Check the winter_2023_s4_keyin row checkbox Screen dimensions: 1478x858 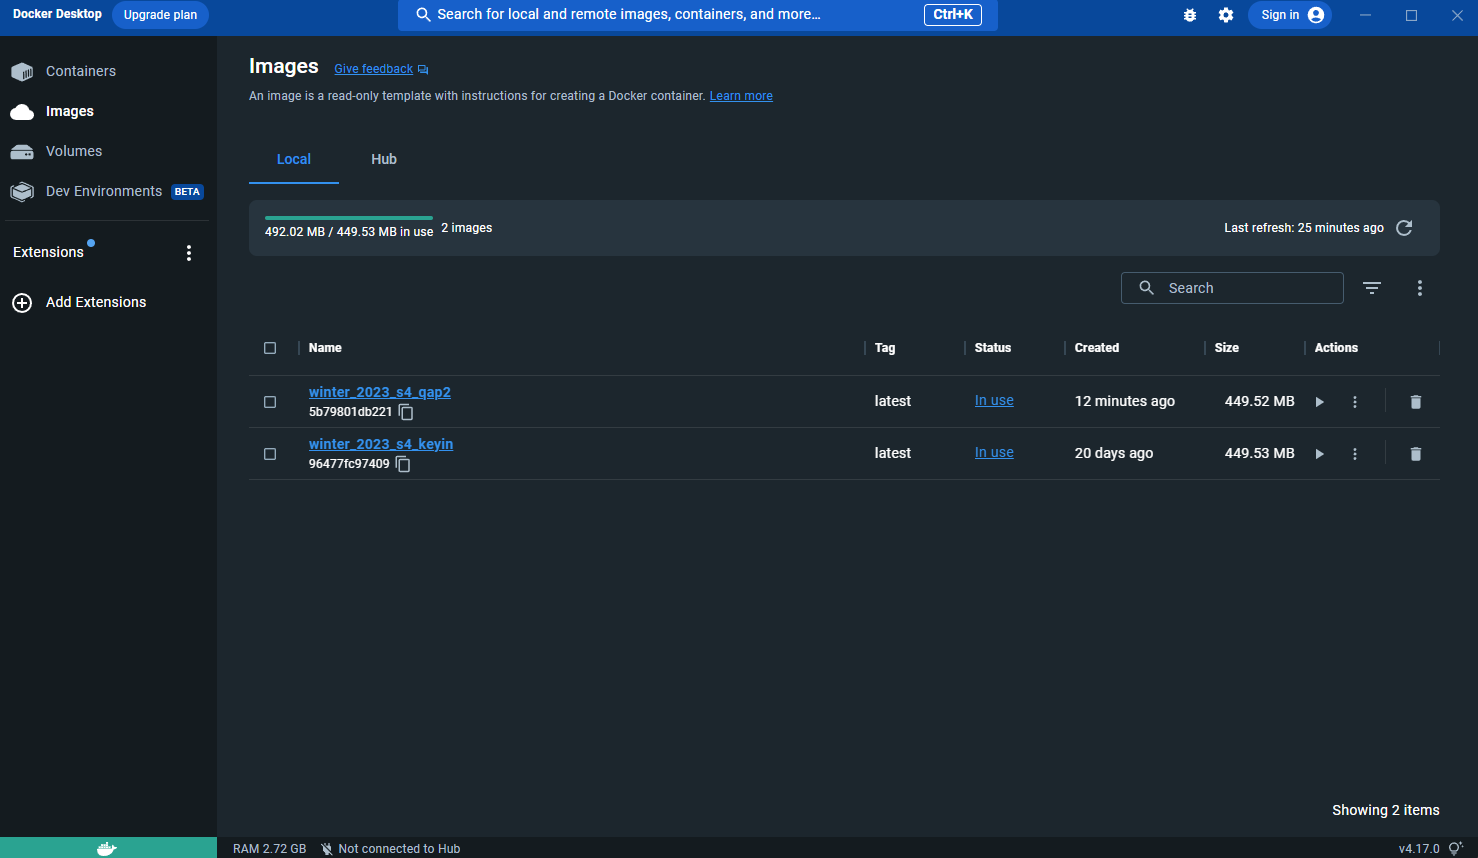[270, 453]
